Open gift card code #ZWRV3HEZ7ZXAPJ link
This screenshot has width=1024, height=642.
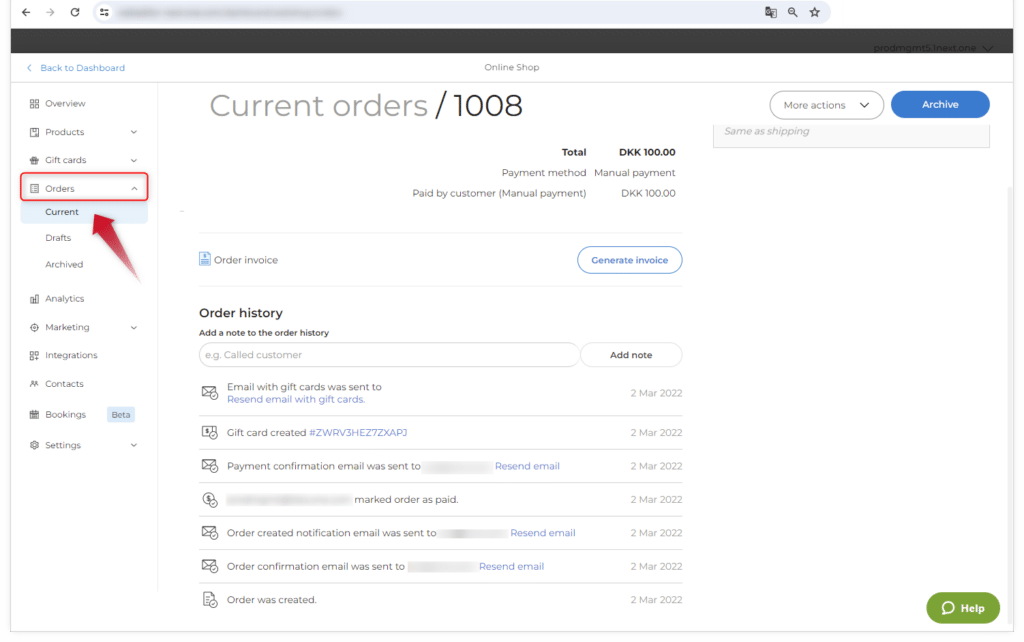(x=358, y=433)
